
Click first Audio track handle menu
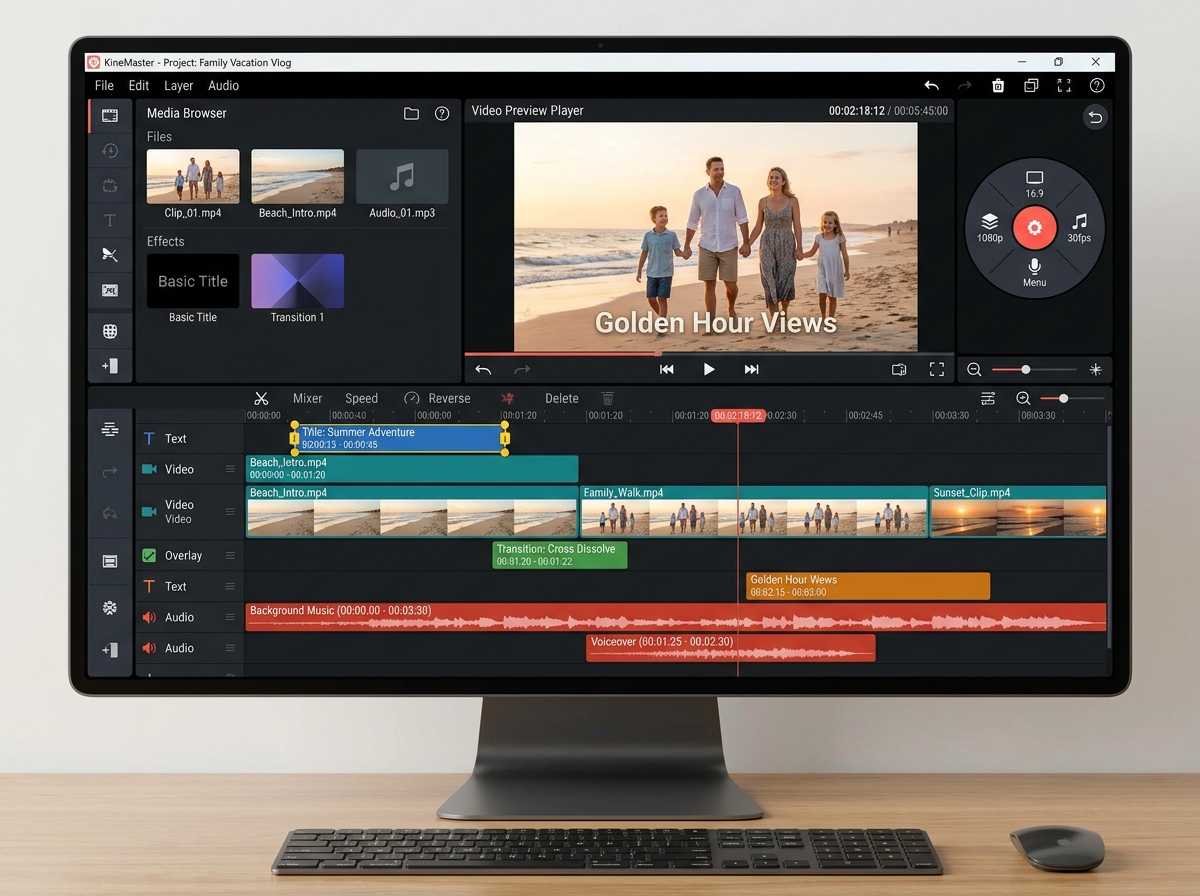pyautogui.click(x=230, y=617)
